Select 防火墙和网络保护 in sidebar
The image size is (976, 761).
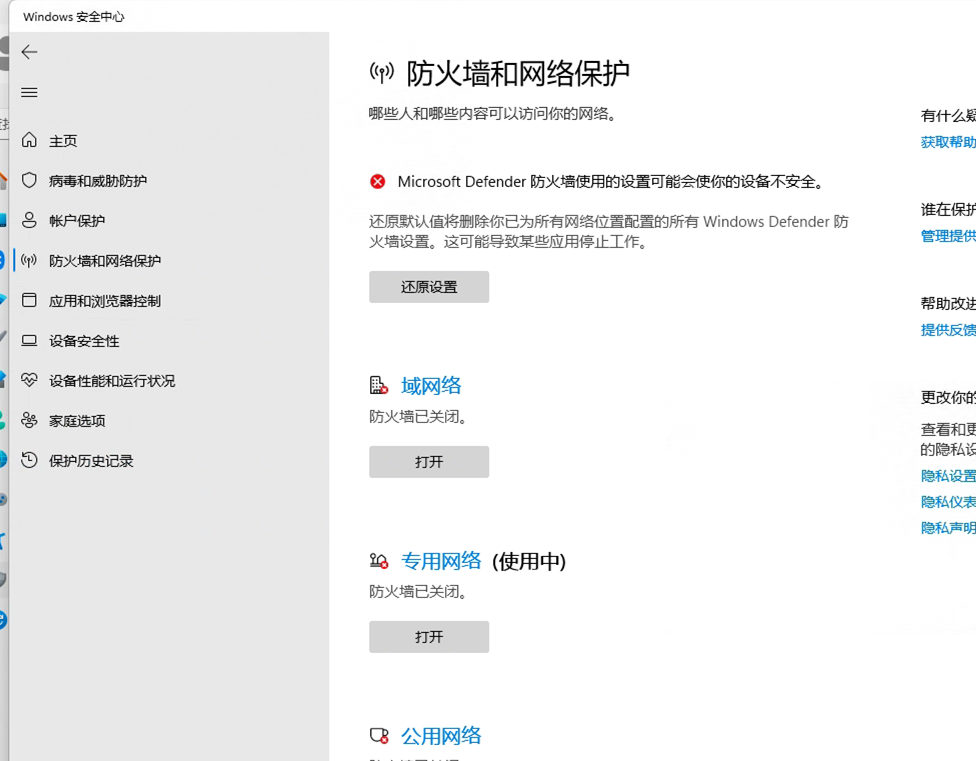point(105,261)
